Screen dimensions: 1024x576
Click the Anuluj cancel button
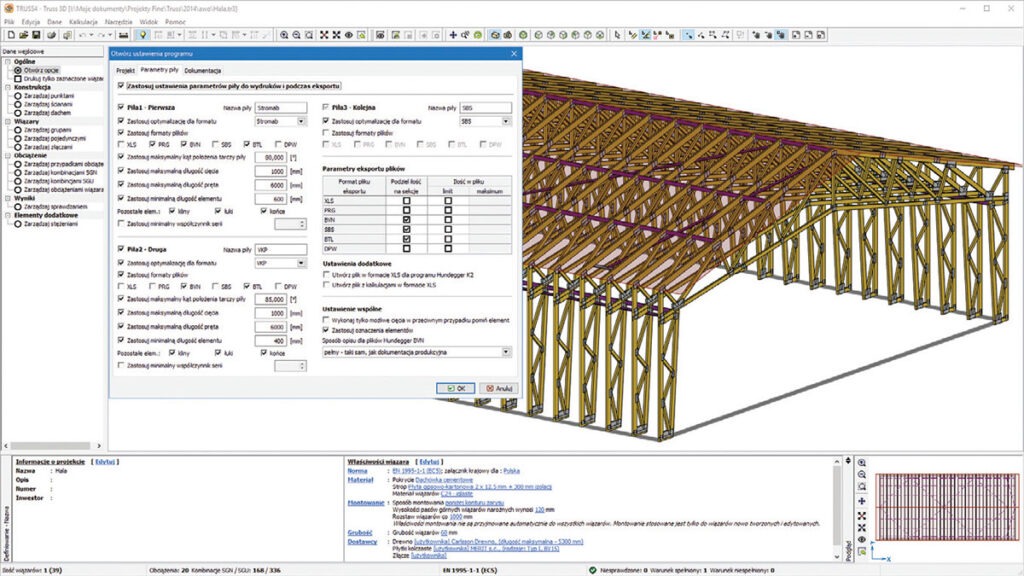(x=499, y=388)
